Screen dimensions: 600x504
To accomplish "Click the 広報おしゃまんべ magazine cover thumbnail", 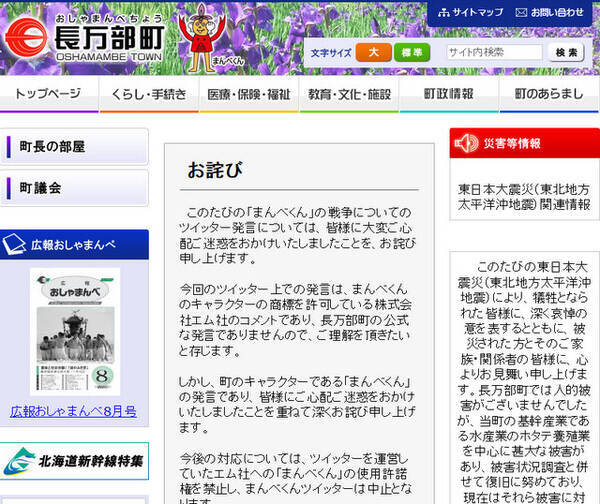I will tap(74, 330).
